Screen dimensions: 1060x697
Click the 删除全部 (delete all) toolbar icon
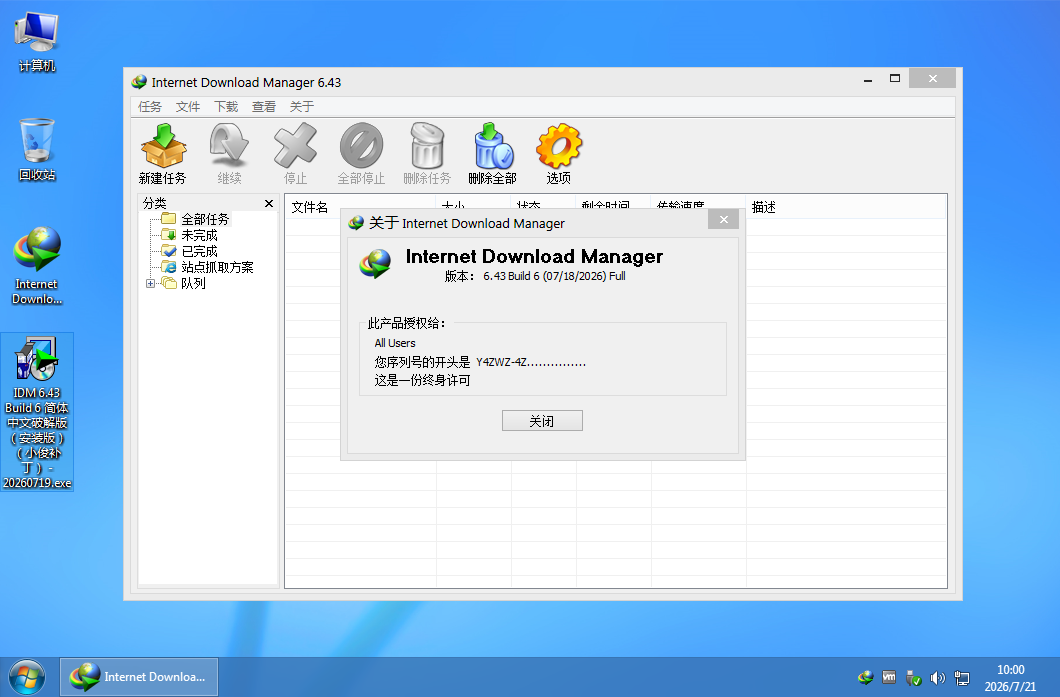tap(492, 153)
